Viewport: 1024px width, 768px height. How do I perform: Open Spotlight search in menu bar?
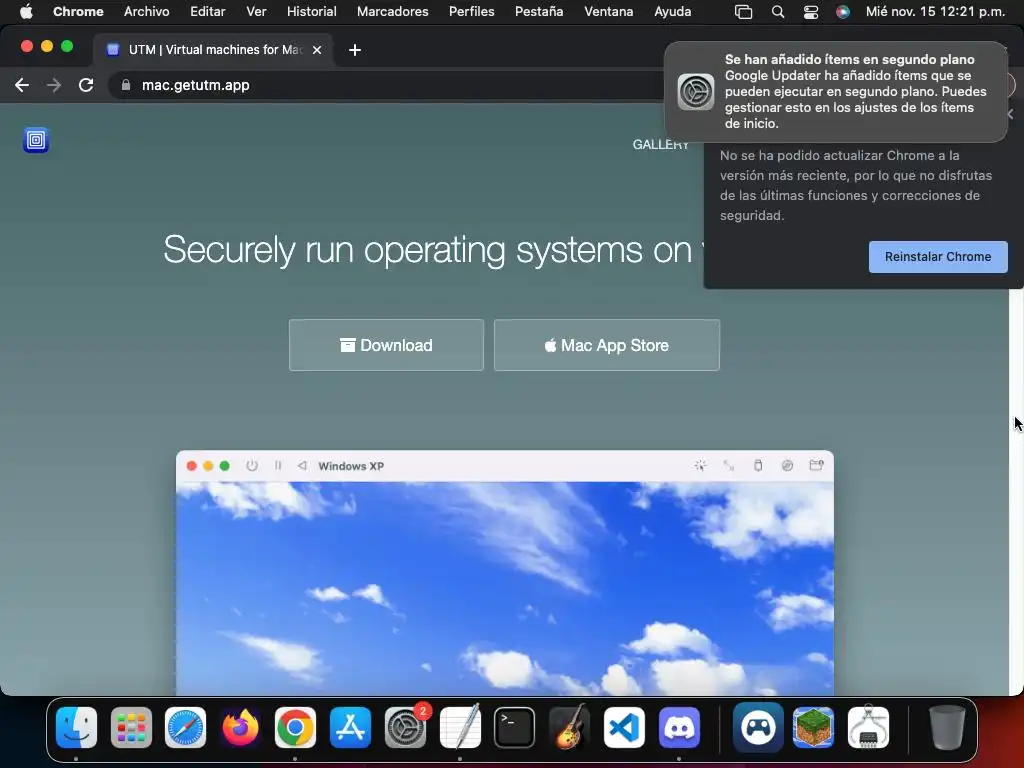tap(777, 11)
